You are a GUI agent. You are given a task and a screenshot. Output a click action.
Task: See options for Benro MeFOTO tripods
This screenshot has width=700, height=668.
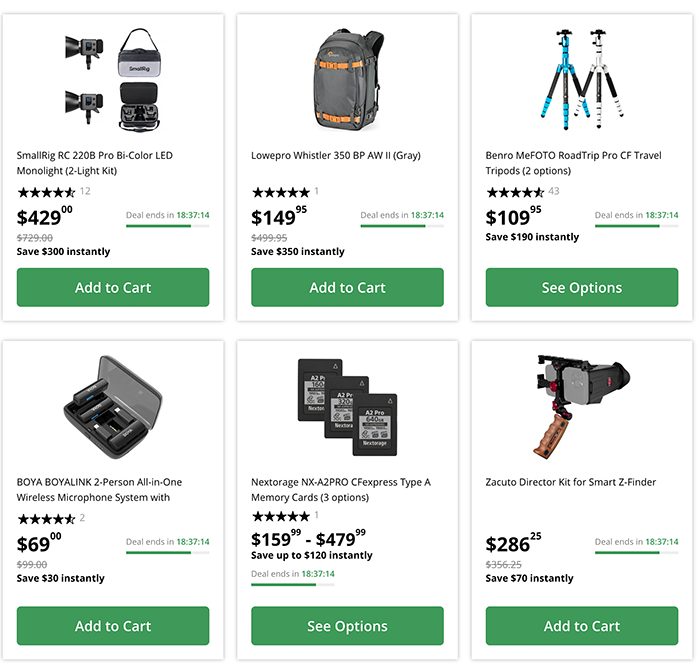click(x=582, y=287)
